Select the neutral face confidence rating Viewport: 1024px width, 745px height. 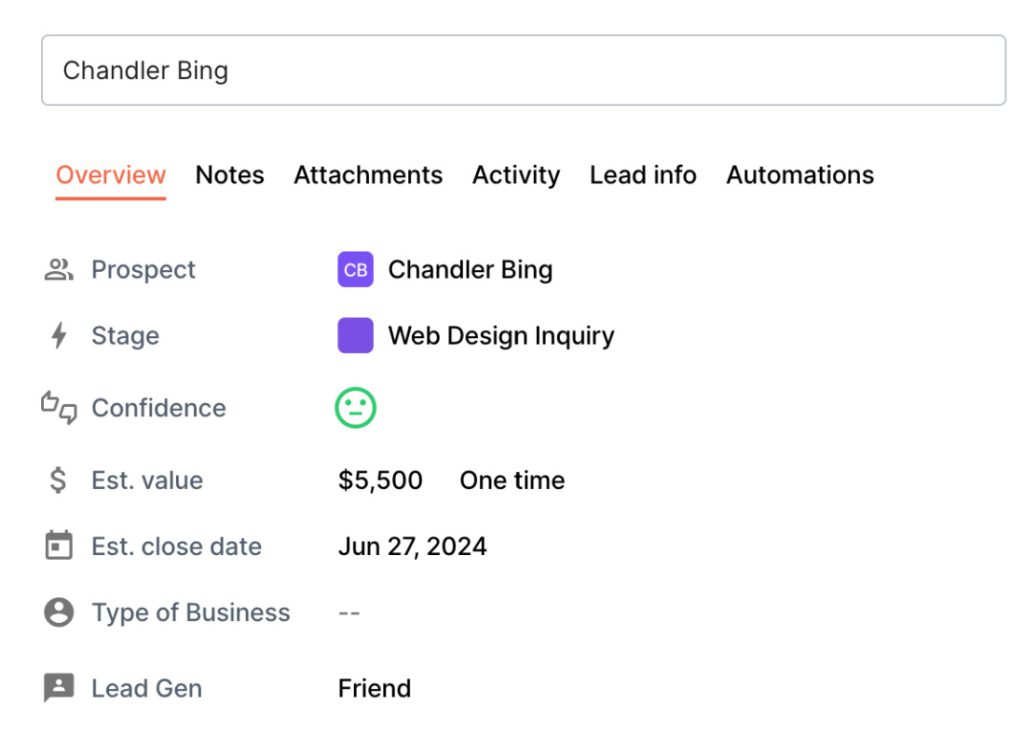click(x=355, y=408)
